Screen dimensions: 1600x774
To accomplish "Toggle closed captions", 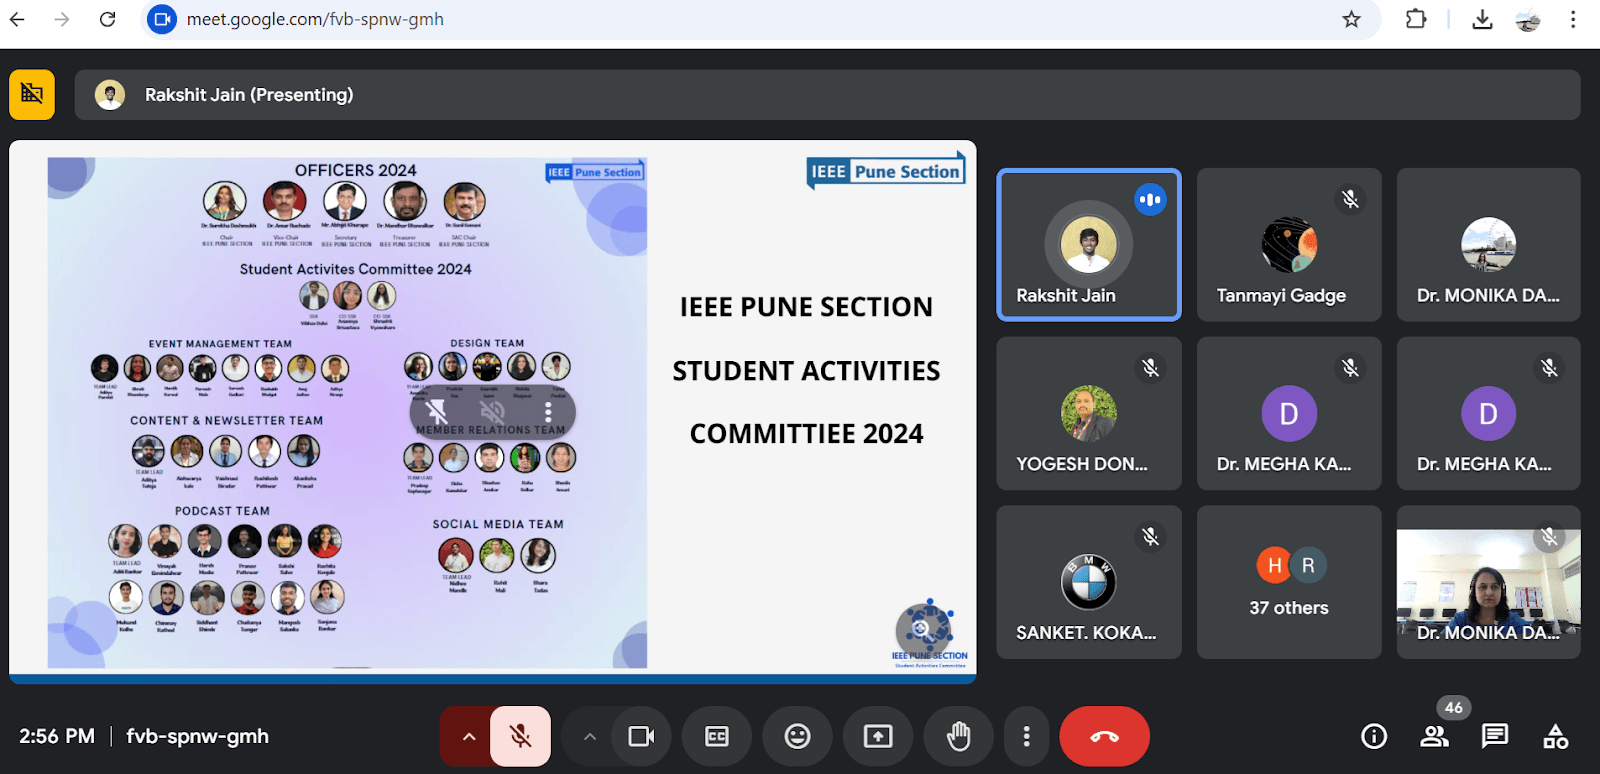I will [717, 737].
